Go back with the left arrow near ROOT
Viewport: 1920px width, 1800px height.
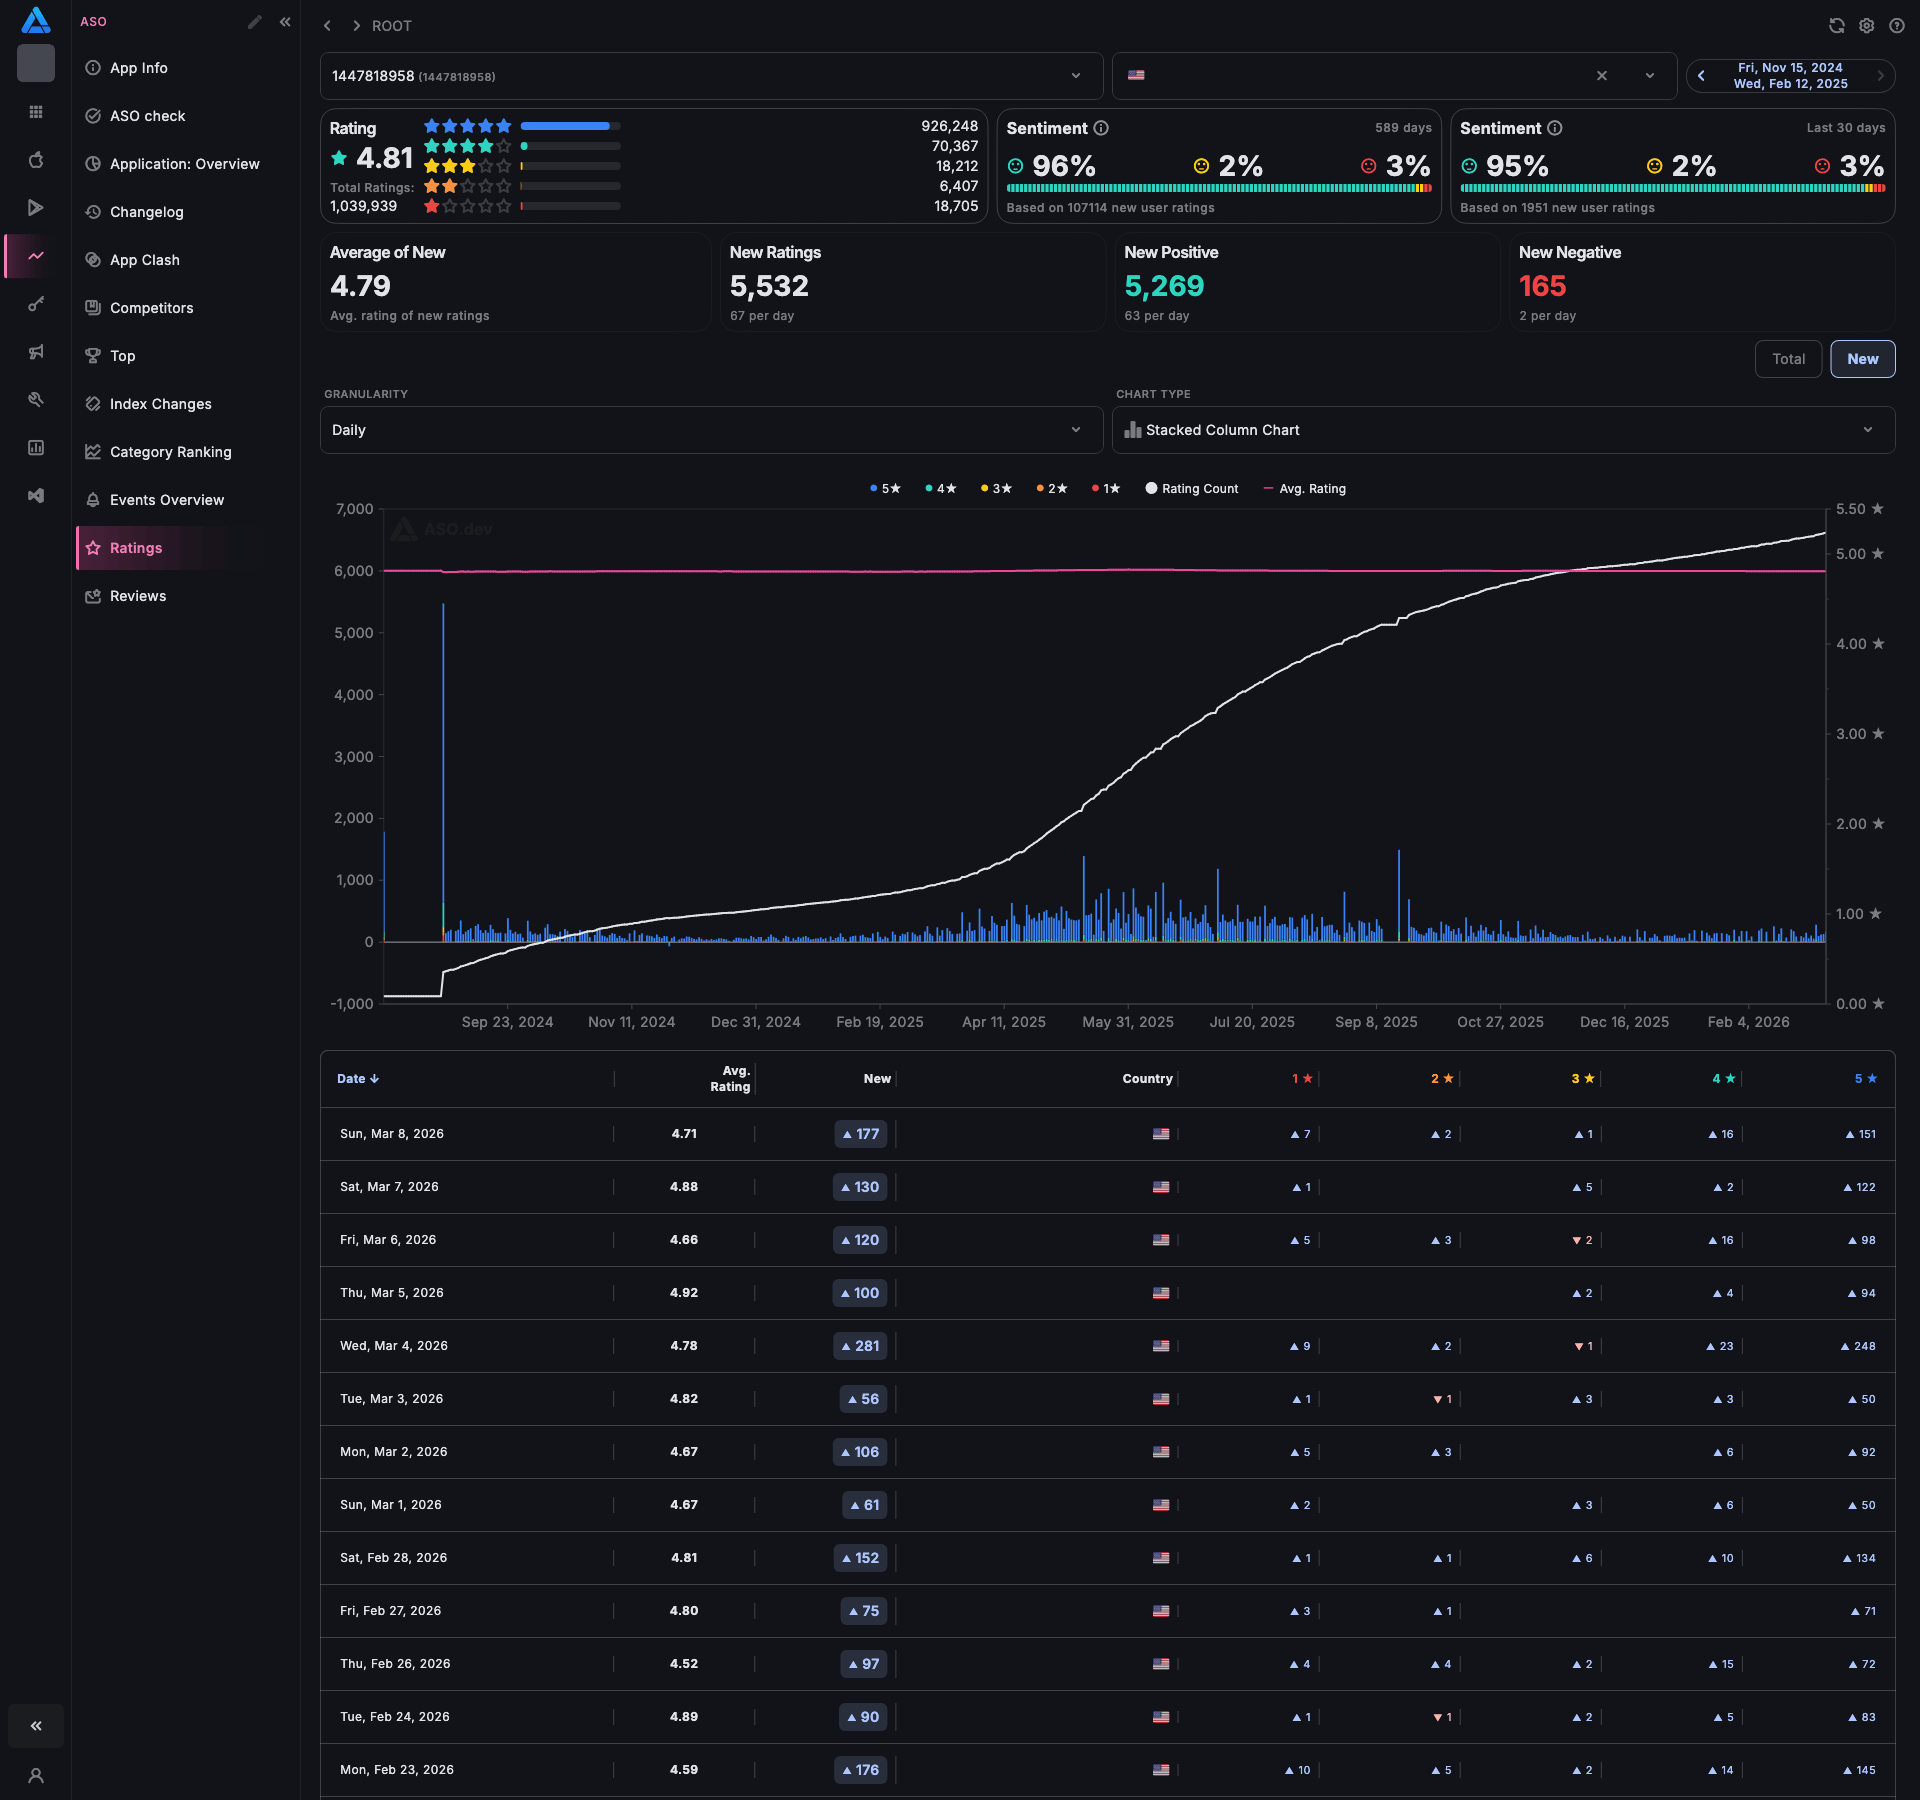pos(327,26)
